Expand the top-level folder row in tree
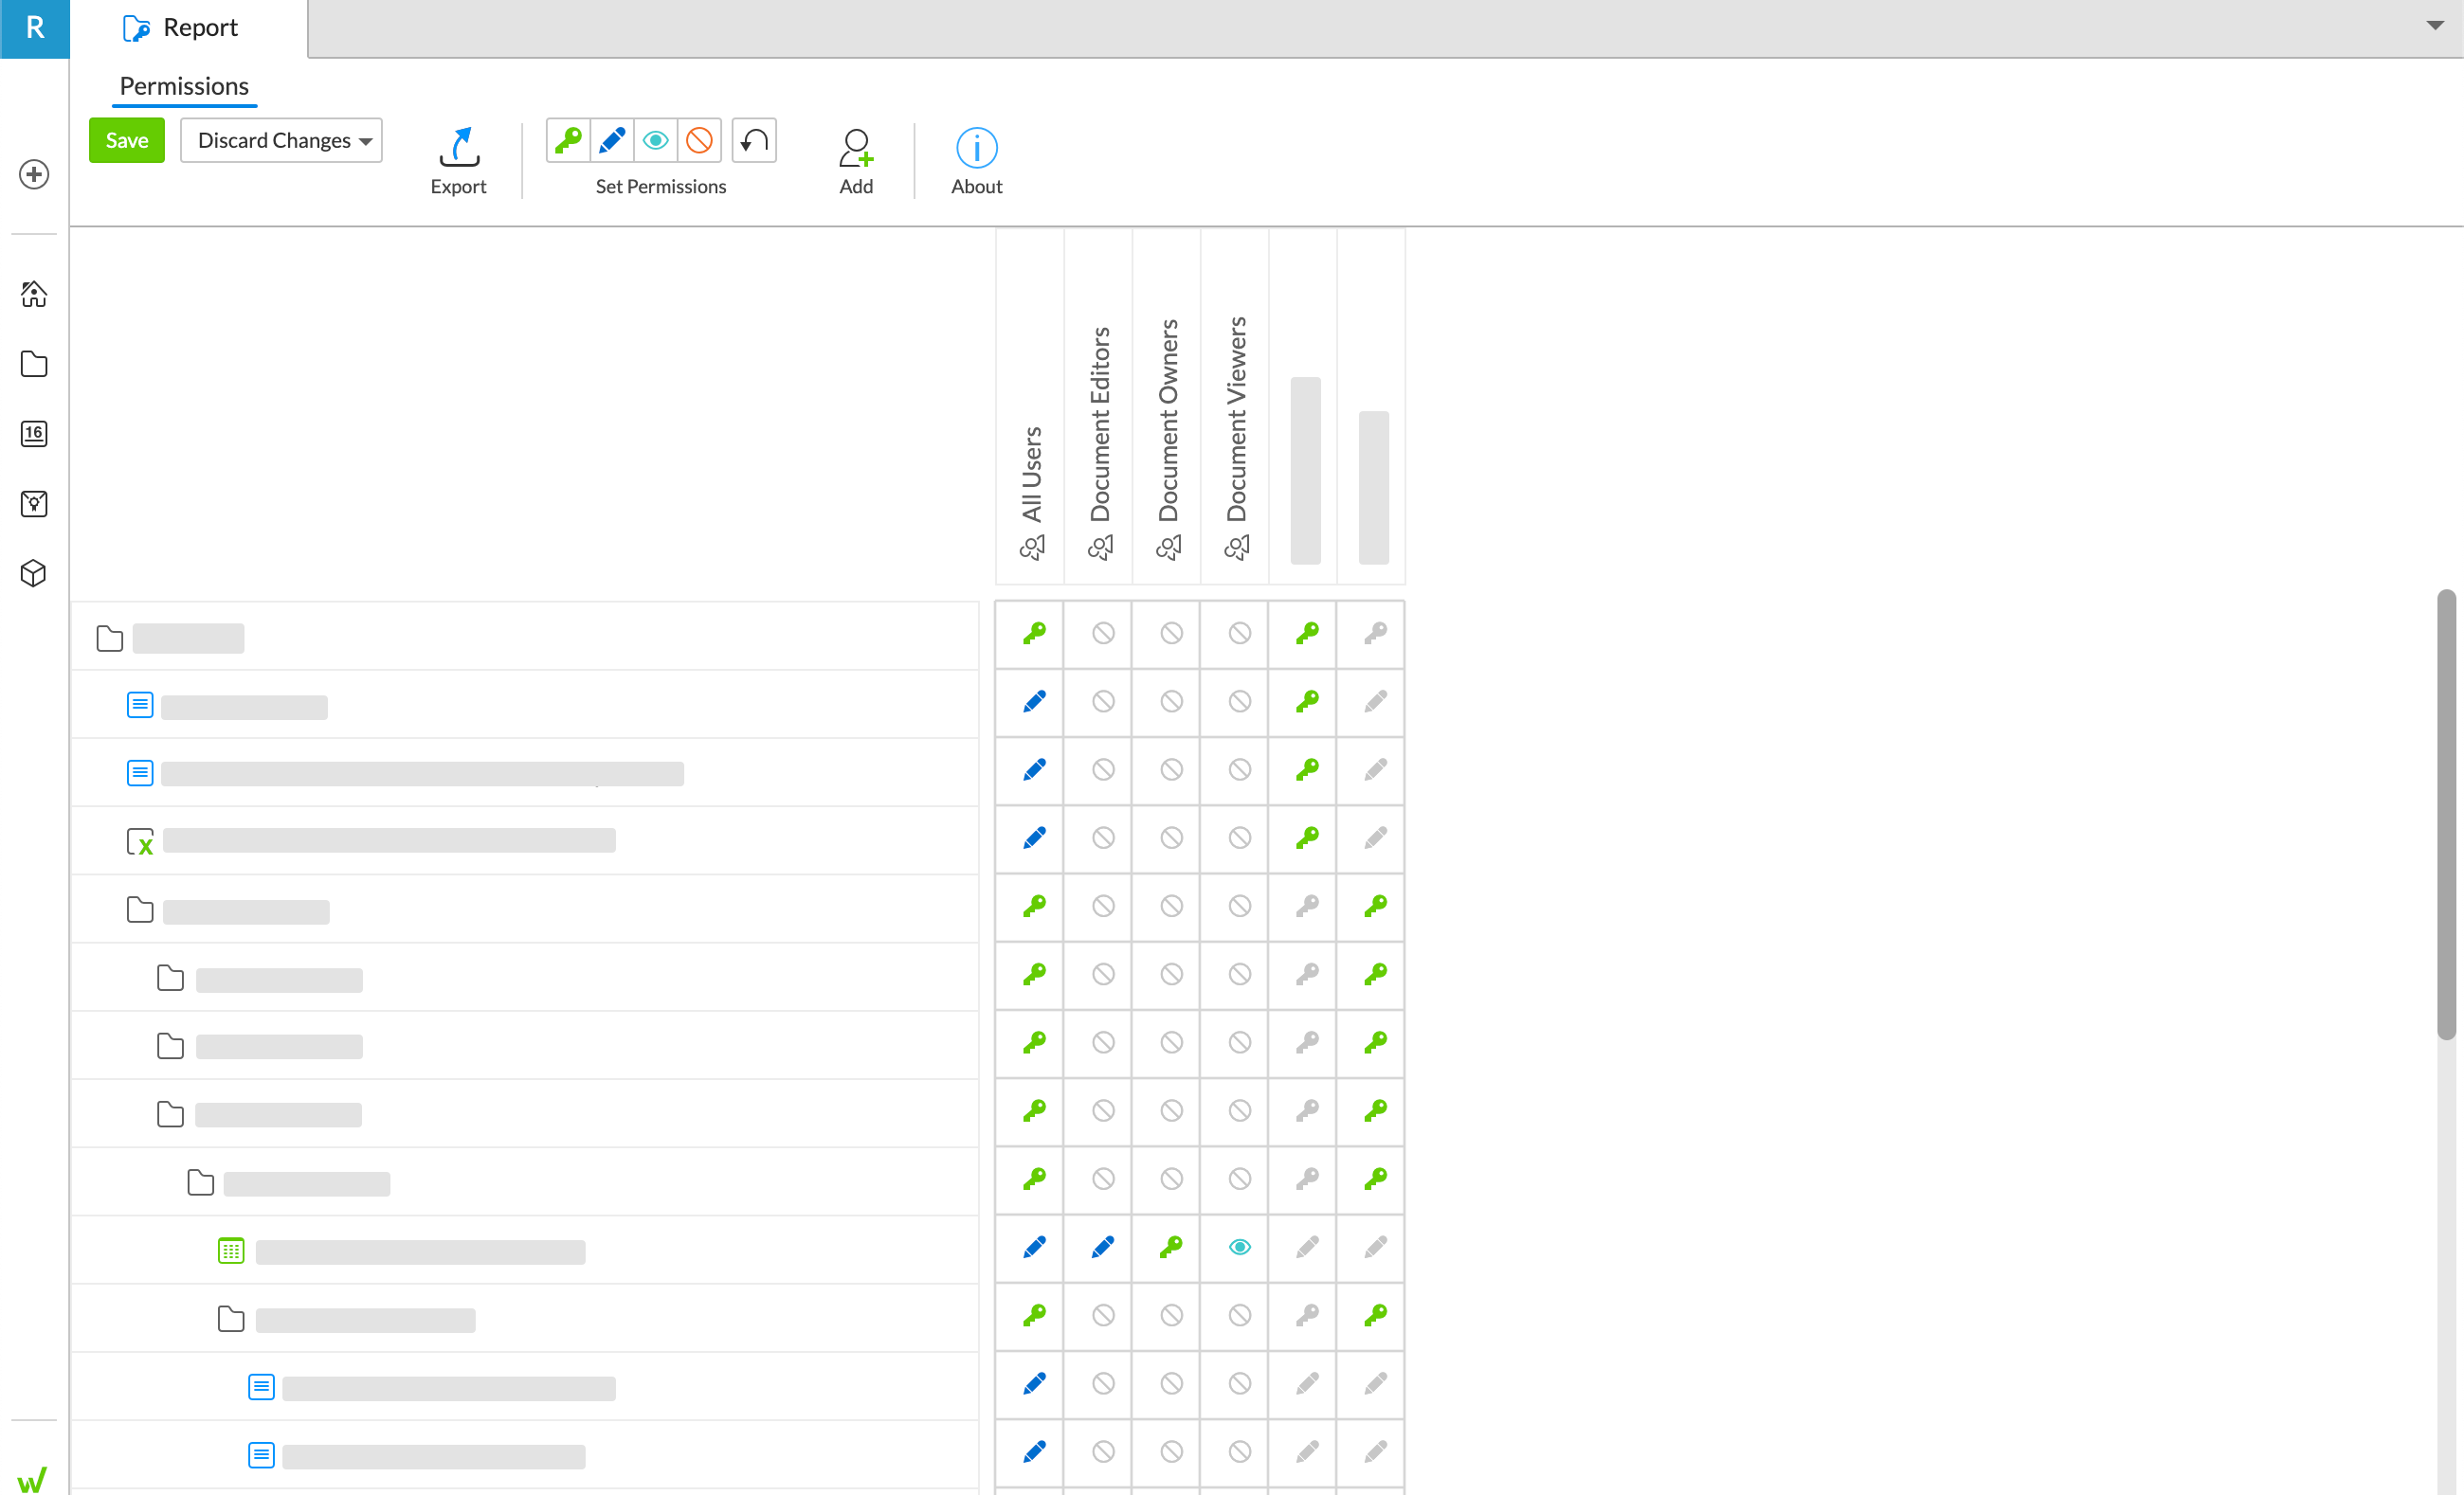The height and width of the screenshot is (1495, 2464). click(110, 638)
